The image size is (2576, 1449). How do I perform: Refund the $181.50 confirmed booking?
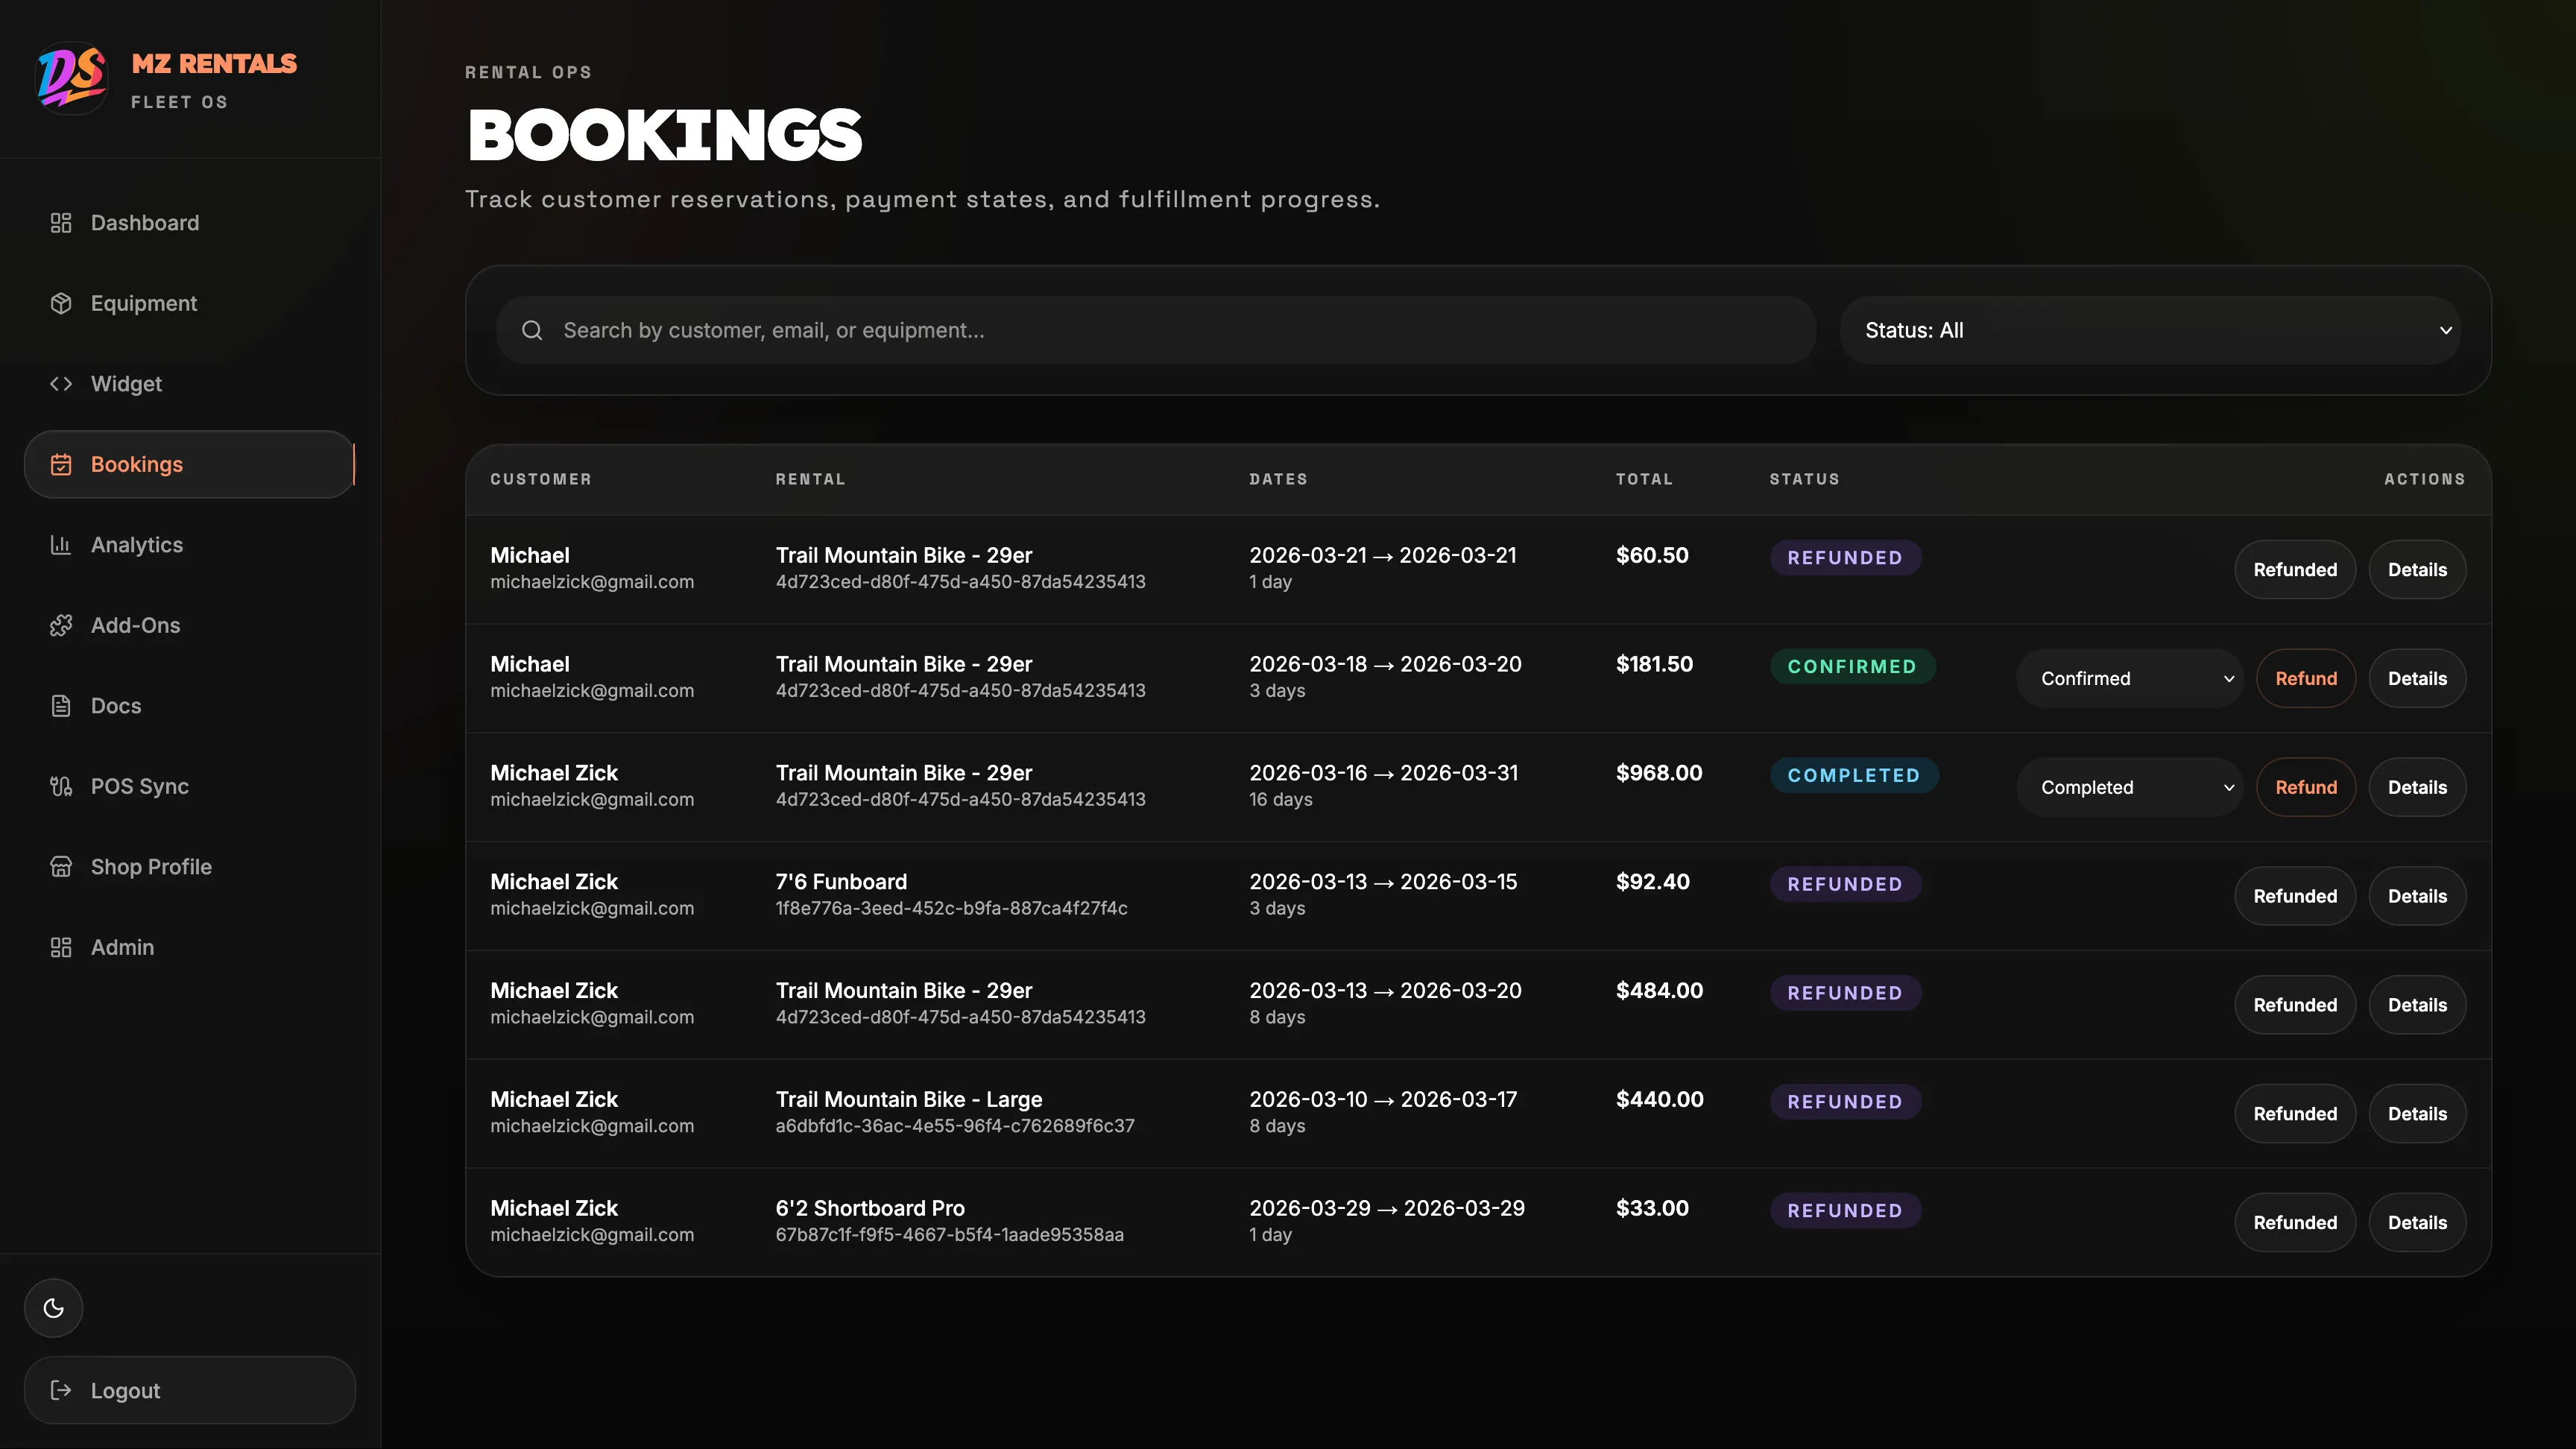coord(2306,678)
